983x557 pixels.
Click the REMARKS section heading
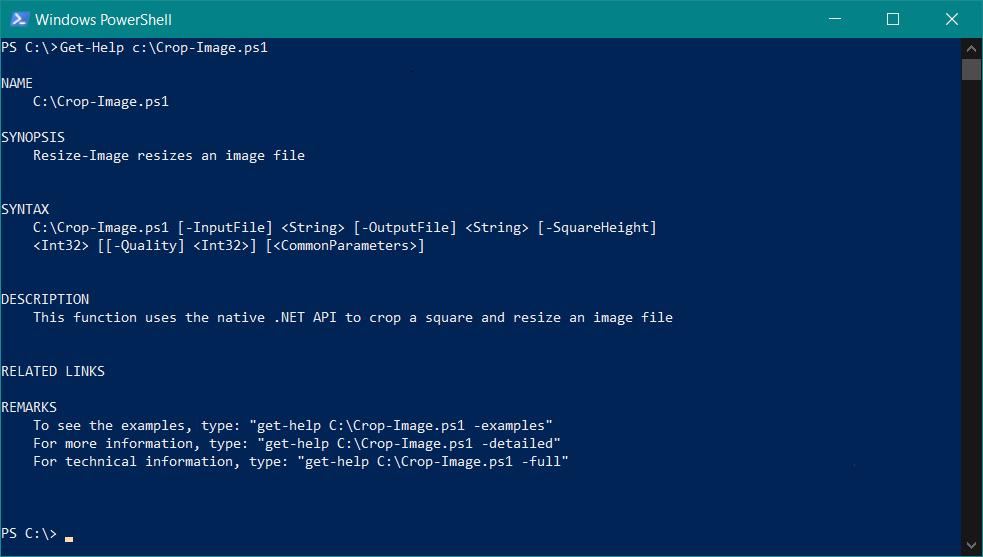29,407
